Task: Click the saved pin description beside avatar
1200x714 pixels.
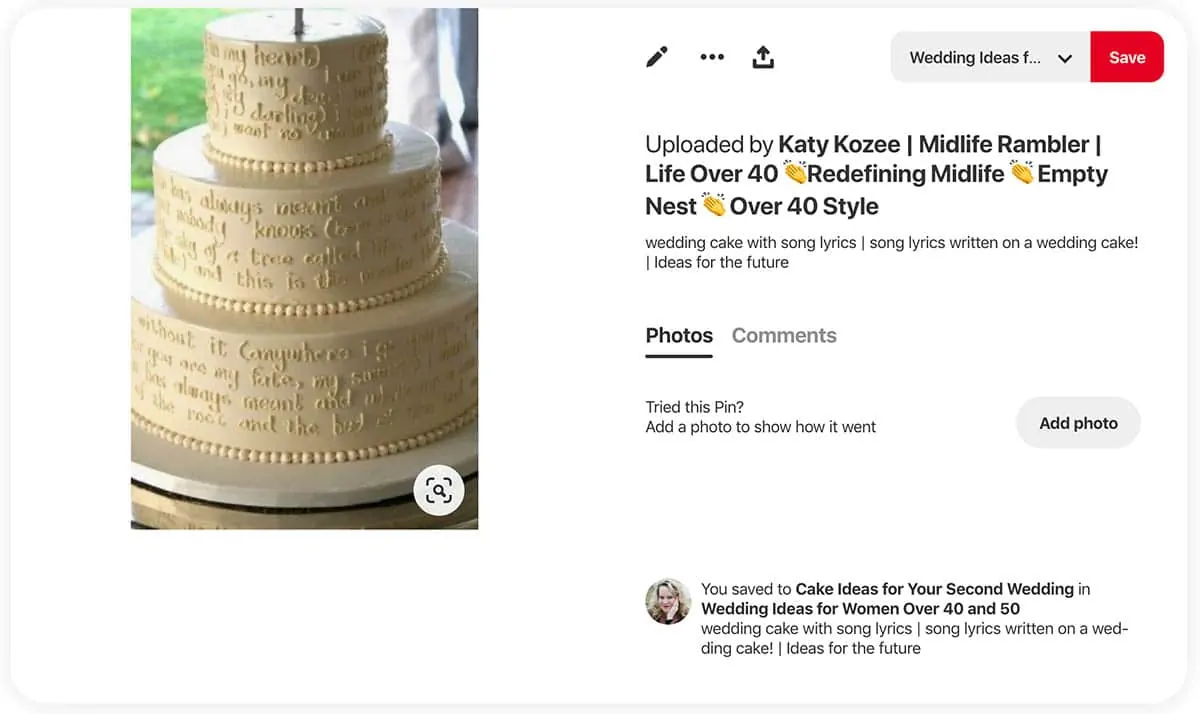Action: pyautogui.click(x=914, y=638)
